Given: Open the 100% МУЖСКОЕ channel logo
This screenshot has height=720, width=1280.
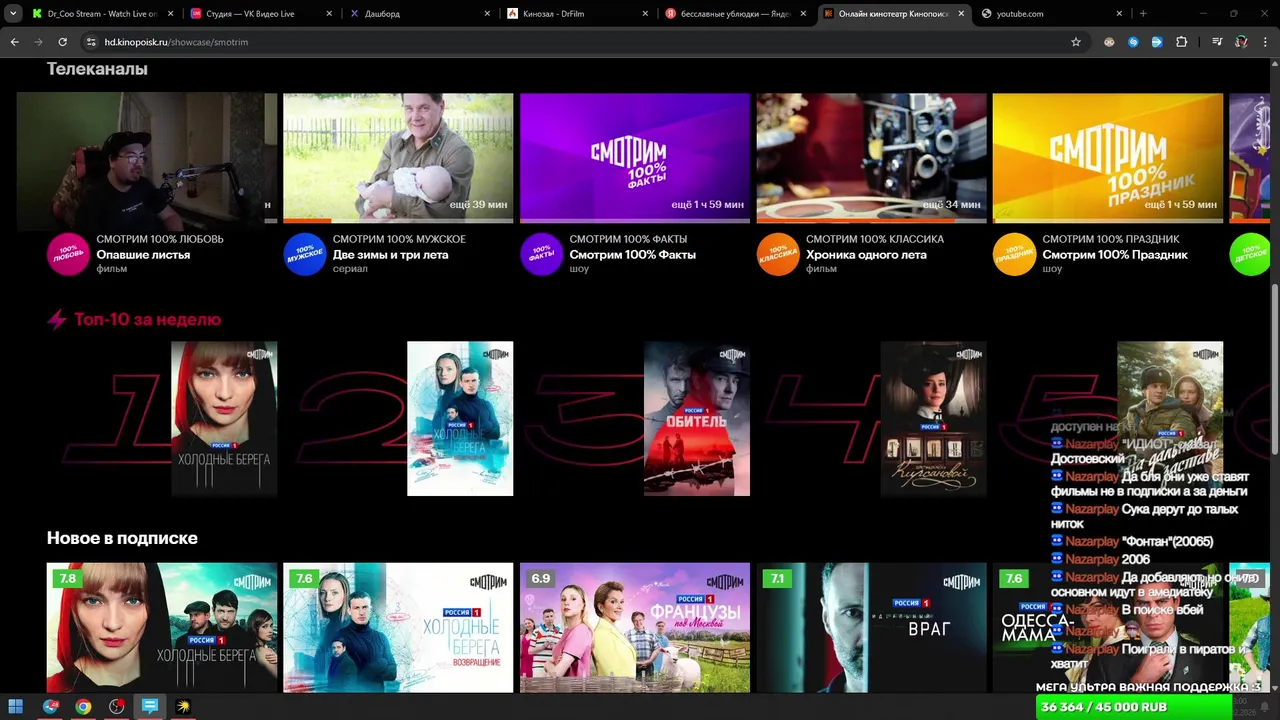Looking at the screenshot, I should pos(305,254).
